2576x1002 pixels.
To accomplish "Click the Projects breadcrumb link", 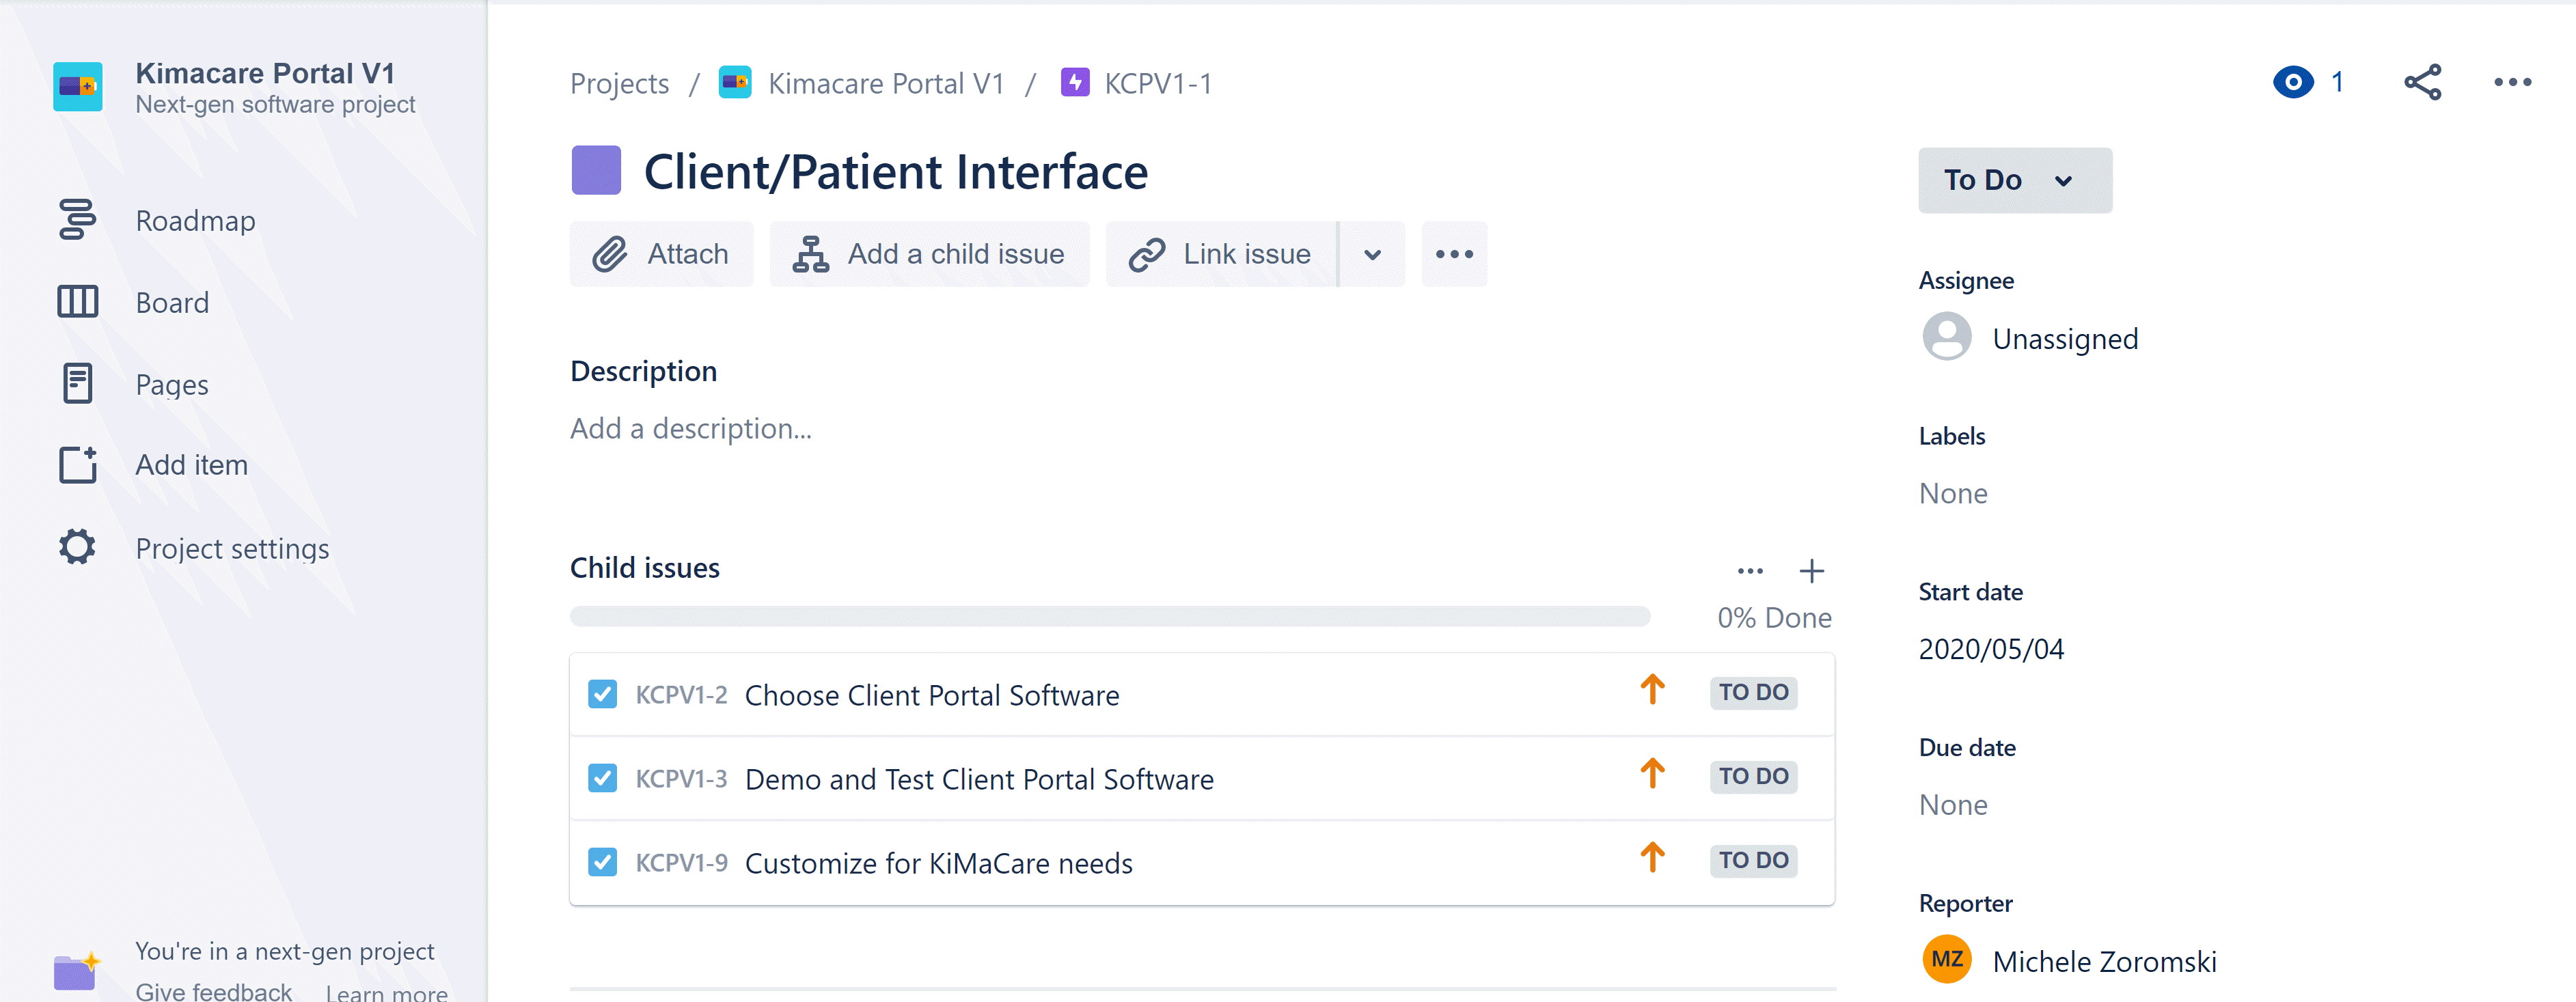I will (x=619, y=83).
